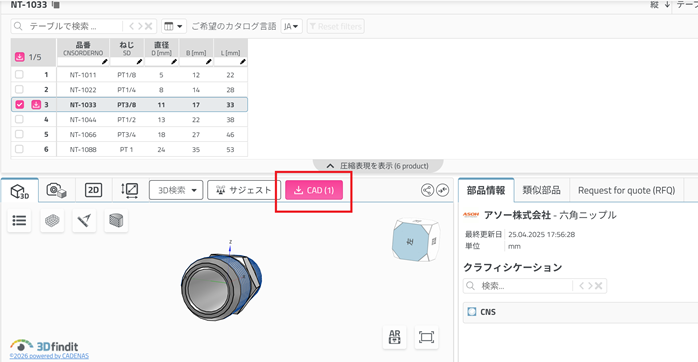Image resolution: width=698 pixels, height=362 pixels.
Task: Open the Request for quote (RFQ) tab
Action: click(x=626, y=191)
